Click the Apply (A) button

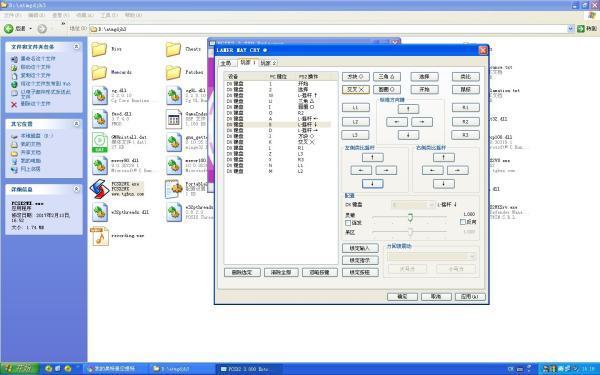point(470,297)
